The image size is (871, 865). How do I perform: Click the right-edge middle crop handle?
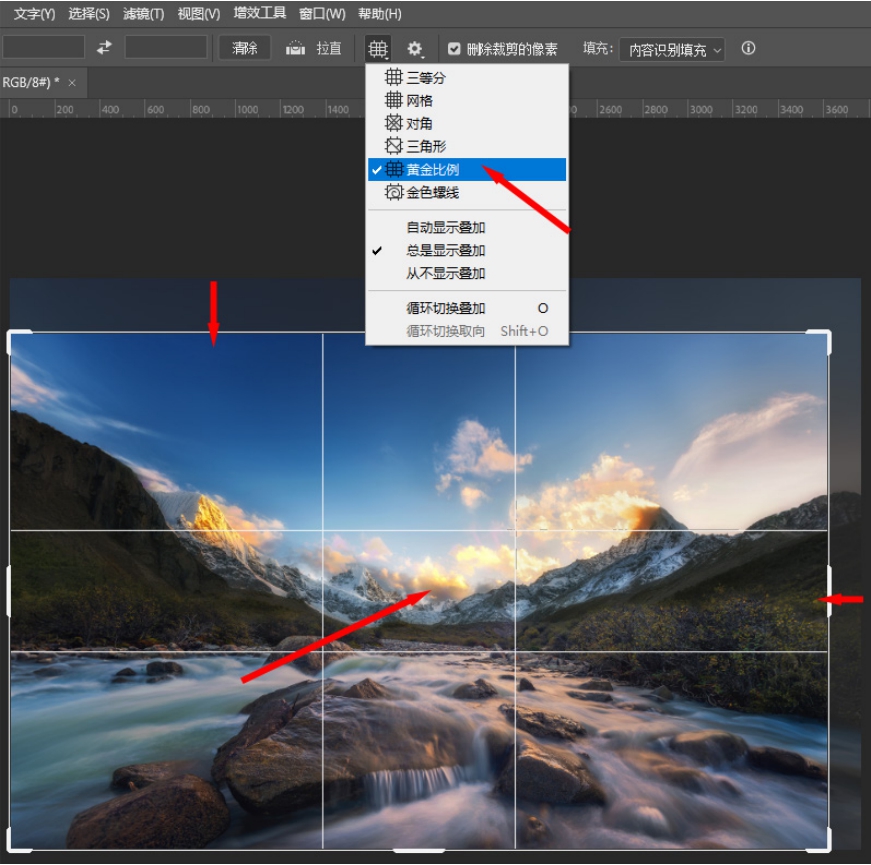tap(829, 591)
